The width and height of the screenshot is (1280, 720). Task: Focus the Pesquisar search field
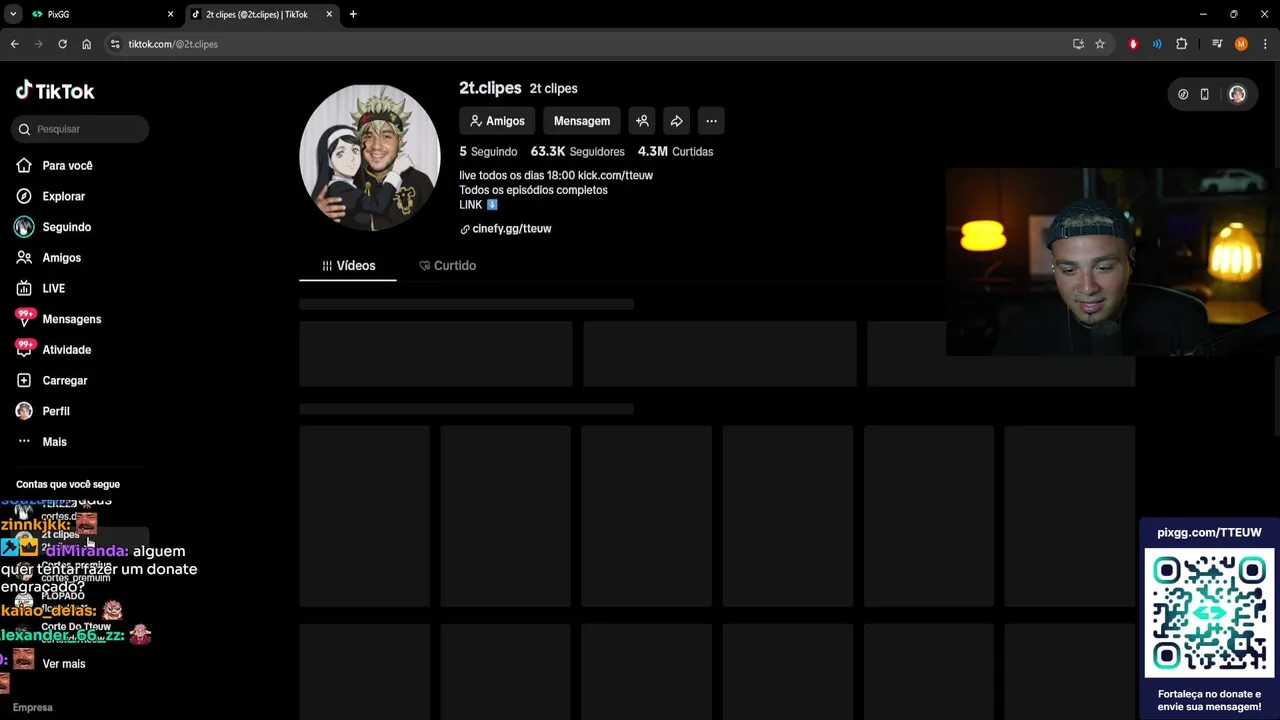click(x=80, y=129)
